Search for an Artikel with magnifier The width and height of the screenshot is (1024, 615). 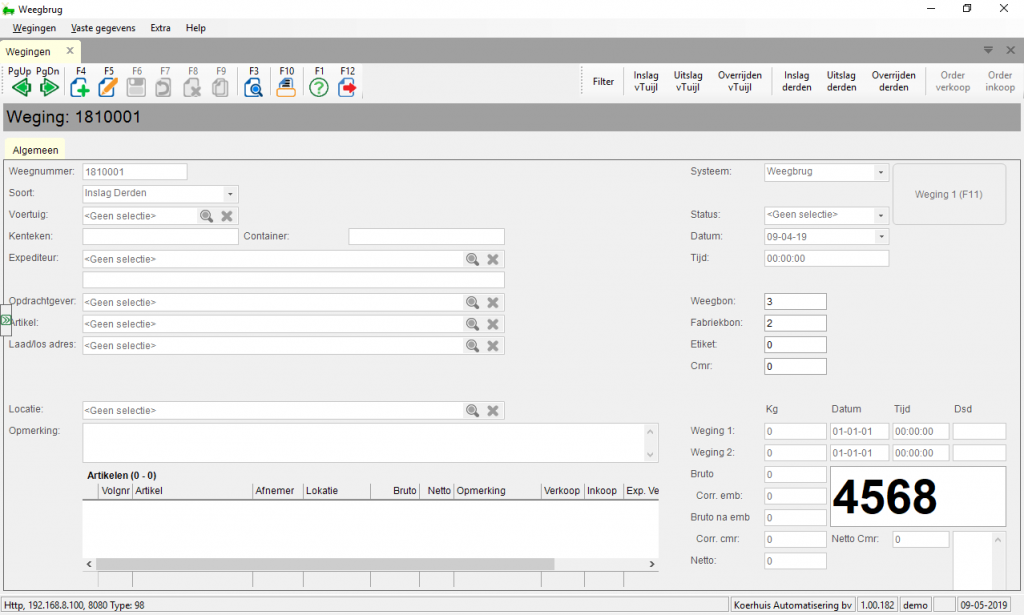click(472, 324)
